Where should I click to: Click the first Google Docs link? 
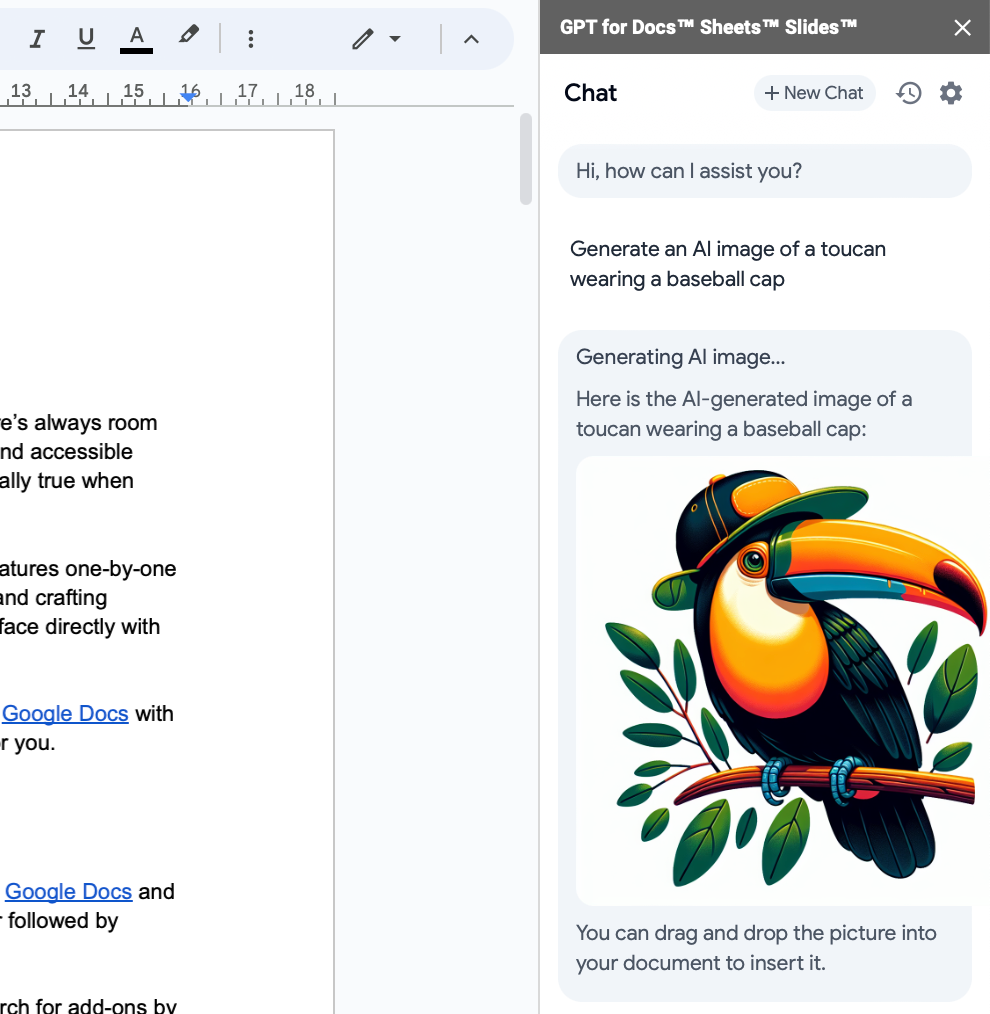click(x=66, y=714)
